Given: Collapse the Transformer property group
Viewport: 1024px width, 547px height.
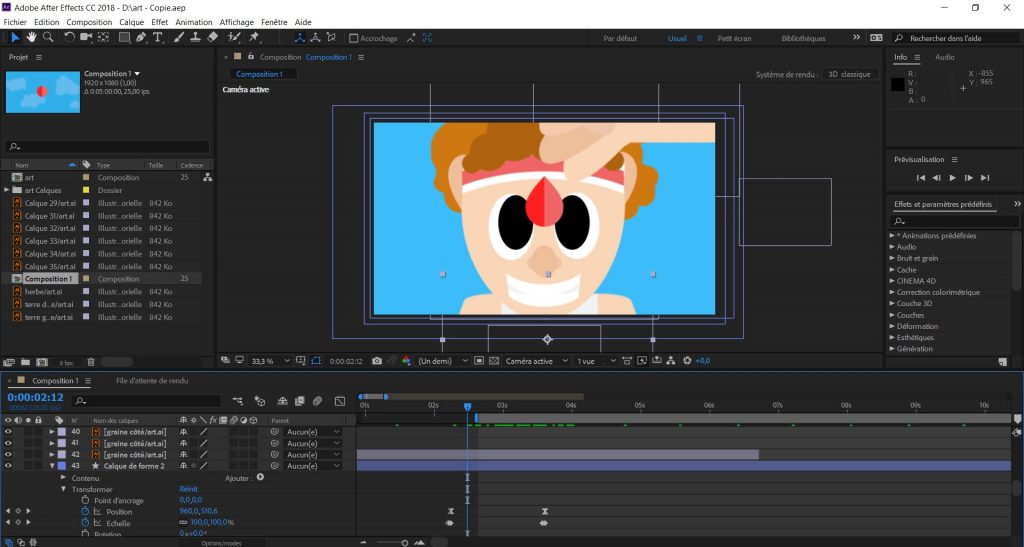Looking at the screenshot, I should [x=64, y=489].
